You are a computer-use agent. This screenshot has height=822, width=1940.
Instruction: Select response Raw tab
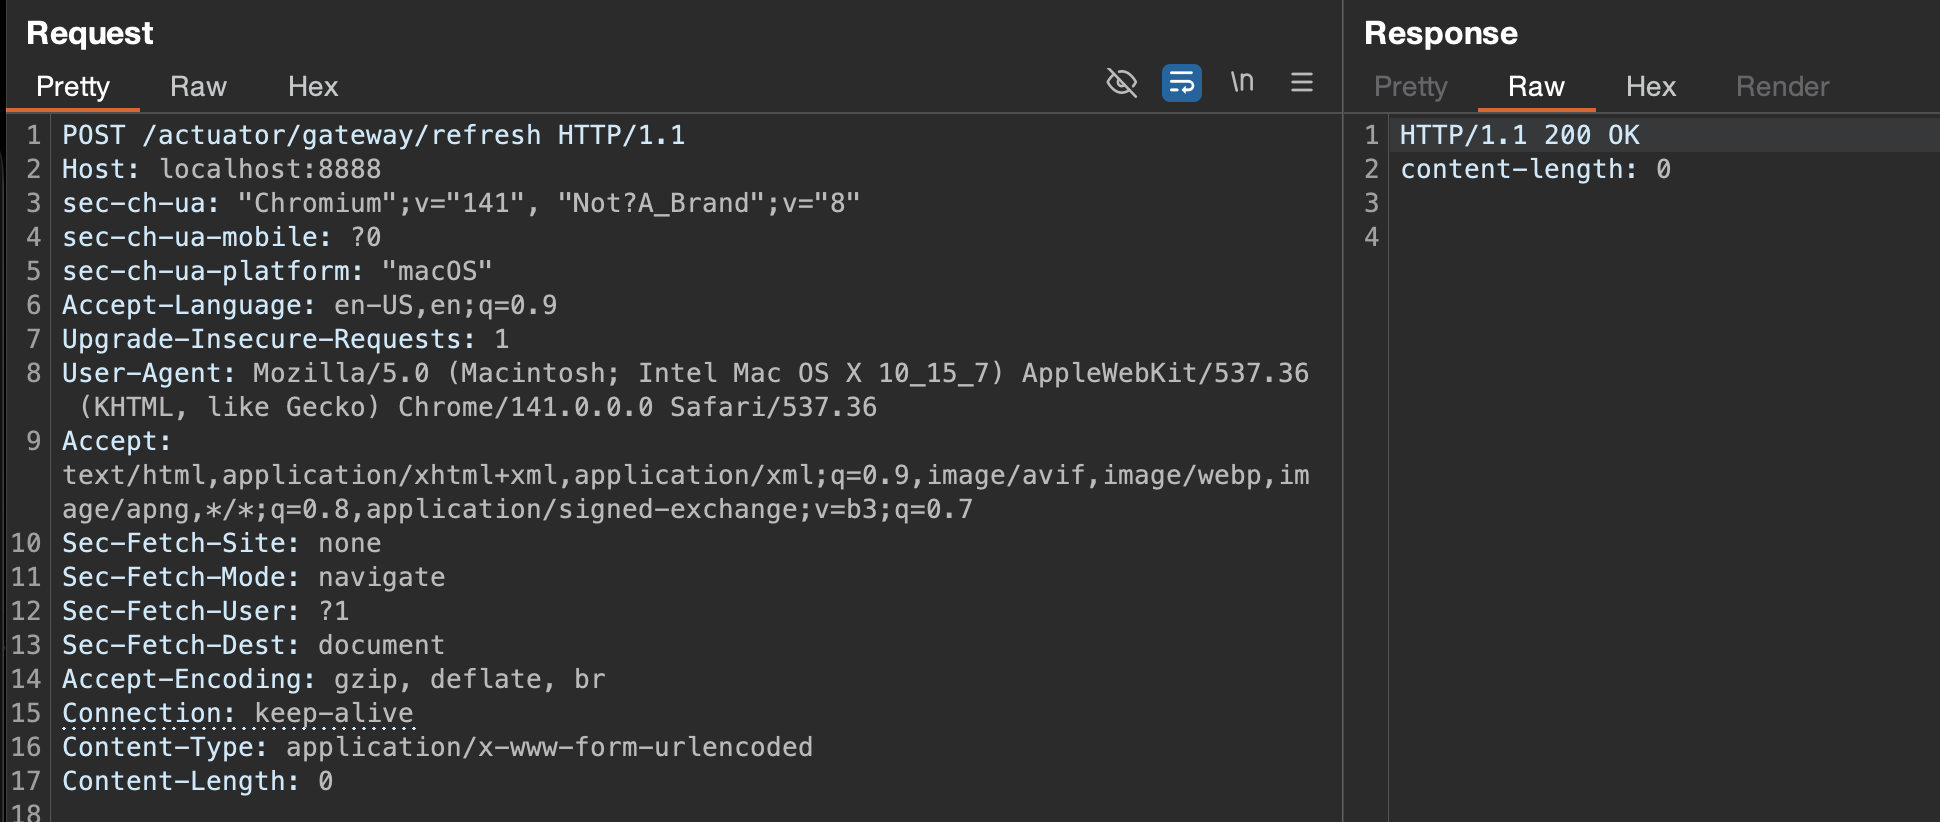pyautogui.click(x=1536, y=87)
